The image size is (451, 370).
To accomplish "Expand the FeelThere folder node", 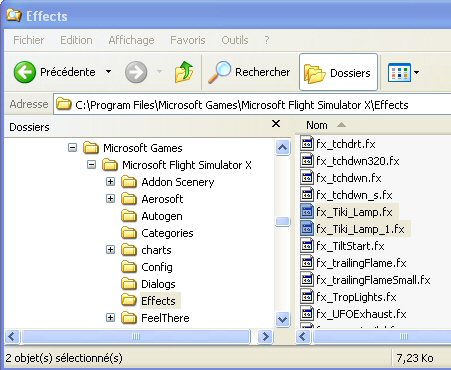I will (x=110, y=317).
